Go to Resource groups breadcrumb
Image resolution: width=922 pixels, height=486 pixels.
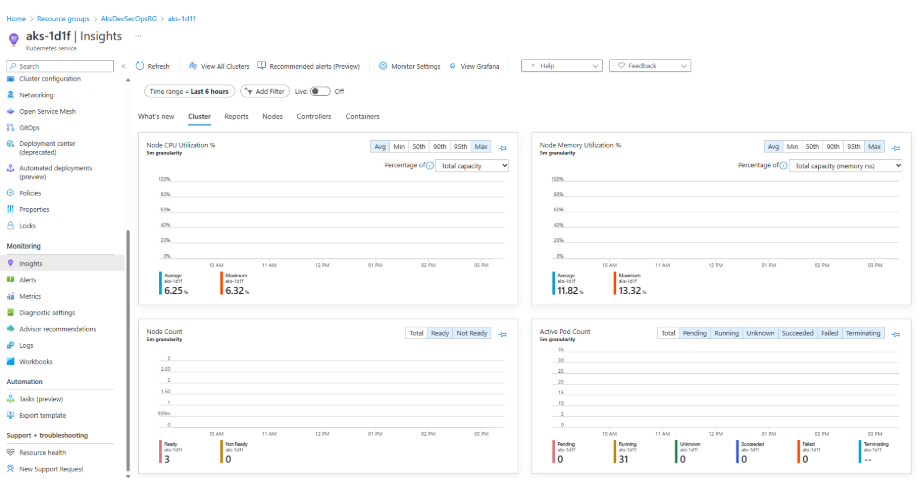click(63, 19)
